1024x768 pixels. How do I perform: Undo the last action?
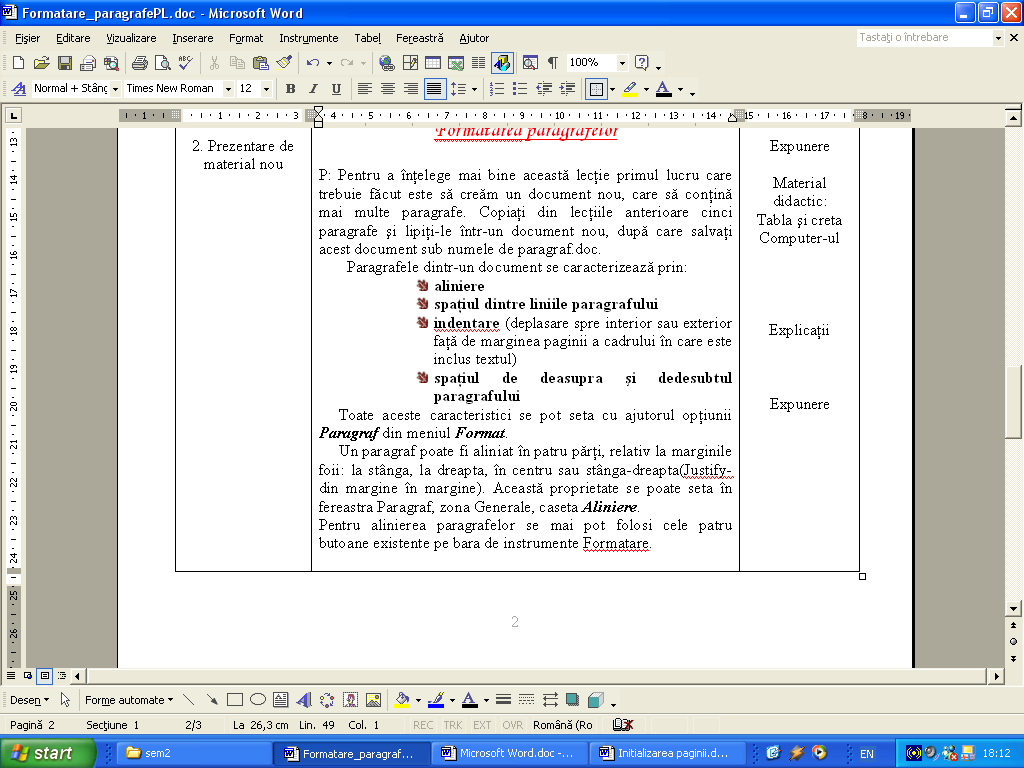(313, 63)
